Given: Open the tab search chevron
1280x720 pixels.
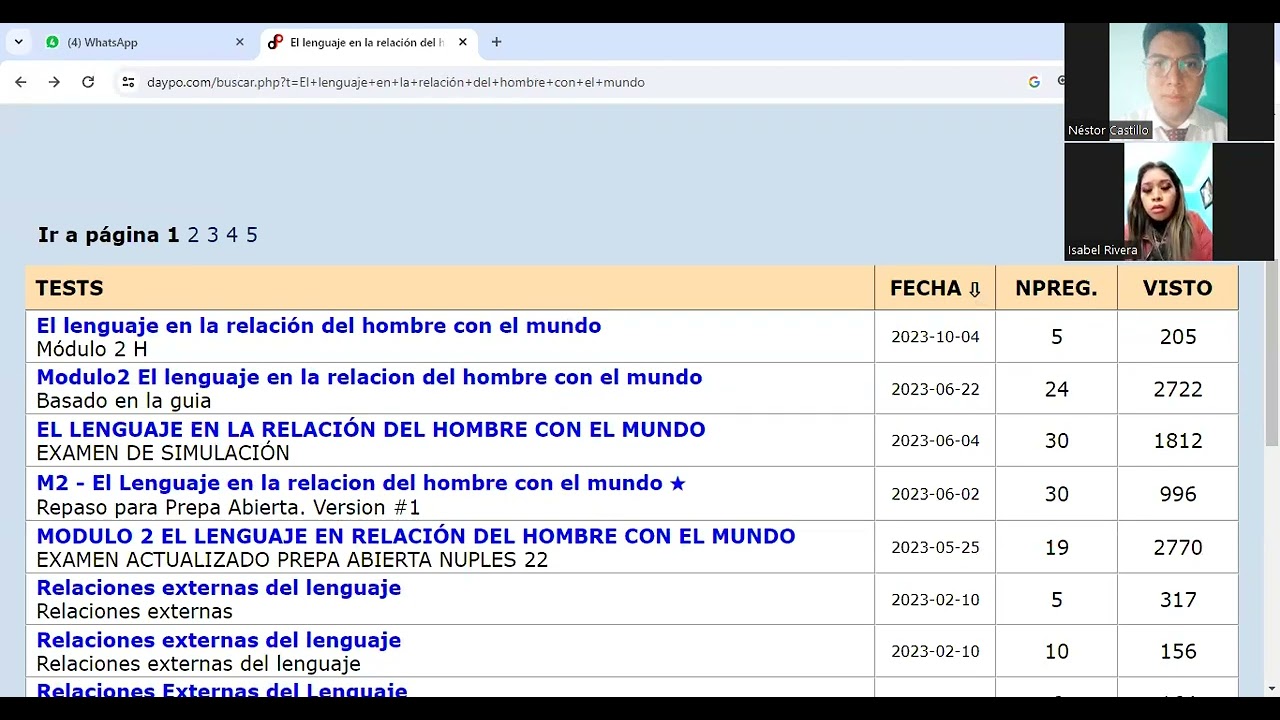Looking at the screenshot, I should tap(18, 42).
